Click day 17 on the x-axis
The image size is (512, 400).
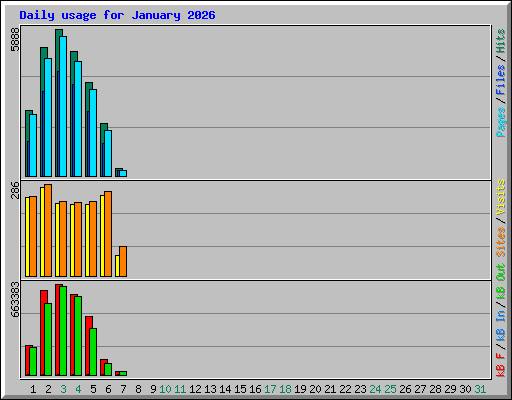tap(270, 389)
